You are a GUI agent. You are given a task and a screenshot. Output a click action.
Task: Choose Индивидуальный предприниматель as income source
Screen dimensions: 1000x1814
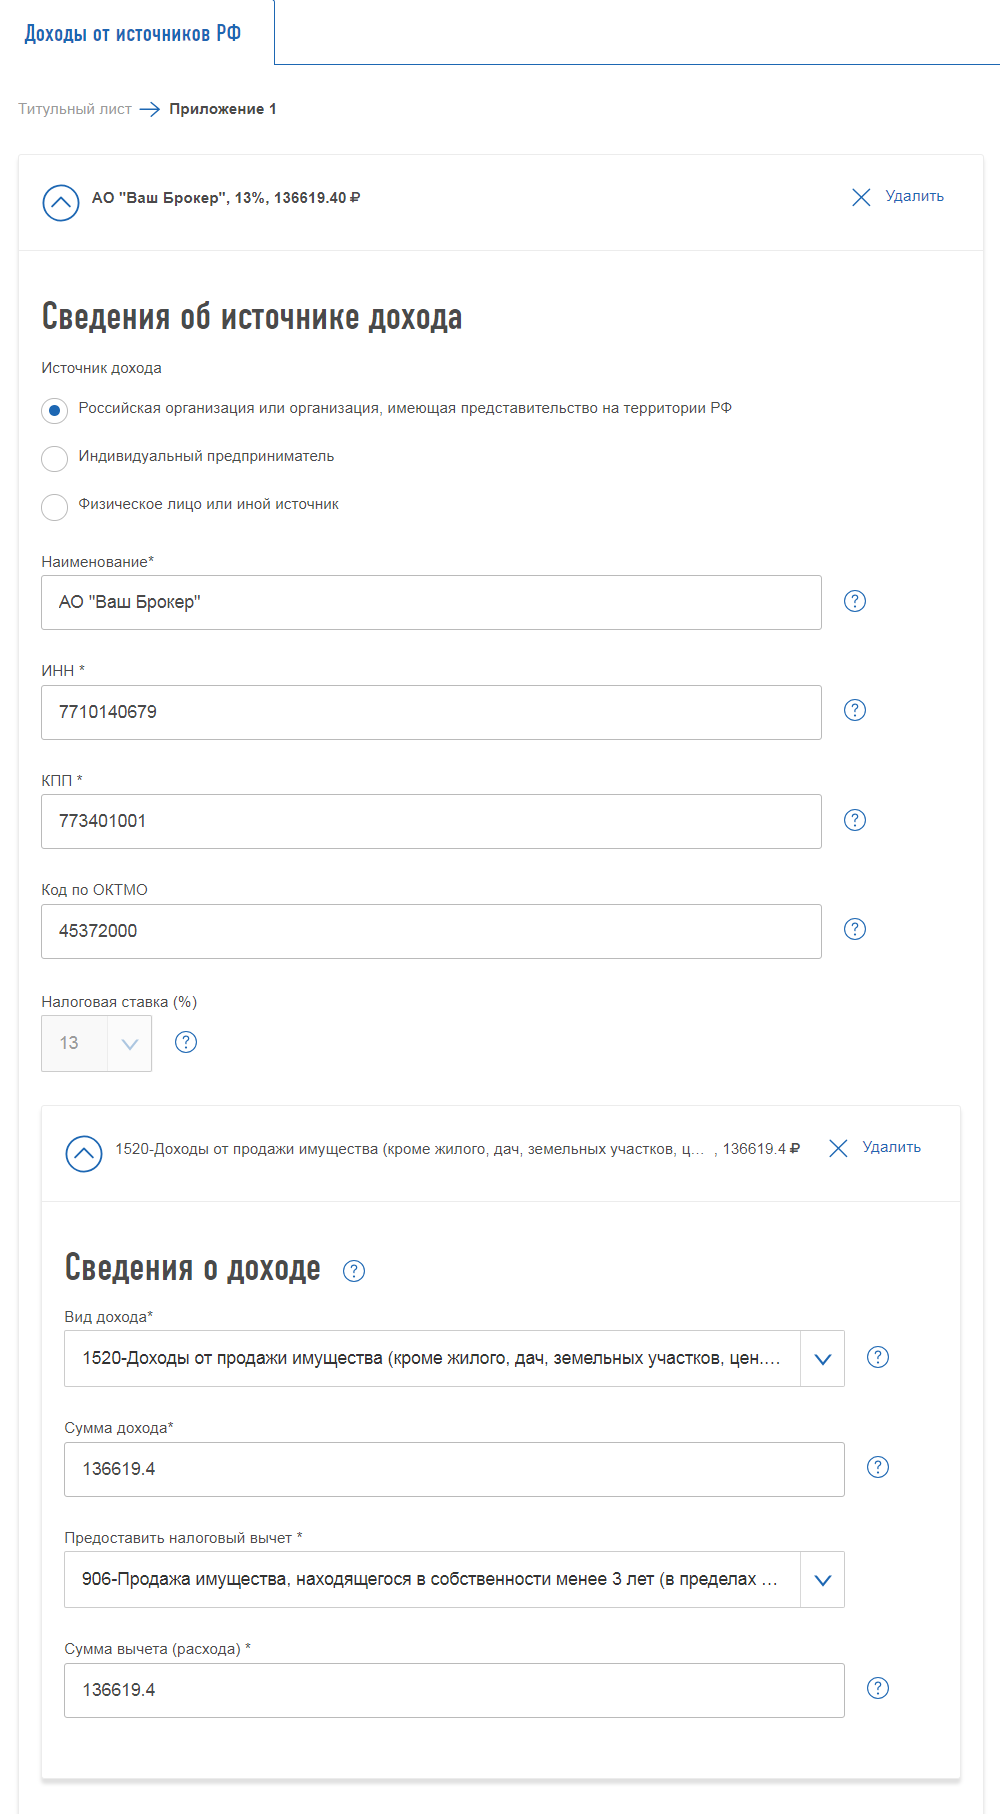(x=55, y=458)
